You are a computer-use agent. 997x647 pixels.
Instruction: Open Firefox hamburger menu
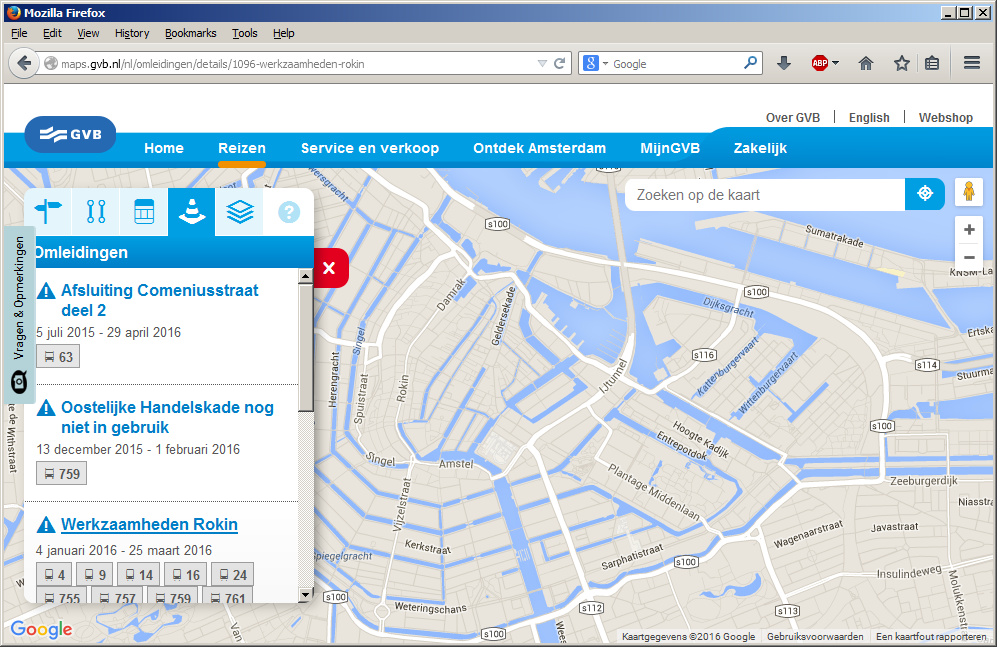tap(972, 63)
